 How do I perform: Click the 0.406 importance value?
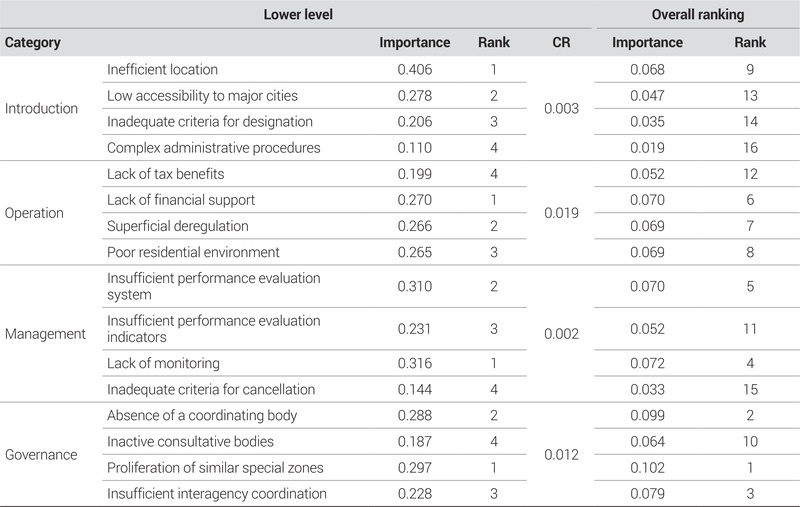pos(413,70)
